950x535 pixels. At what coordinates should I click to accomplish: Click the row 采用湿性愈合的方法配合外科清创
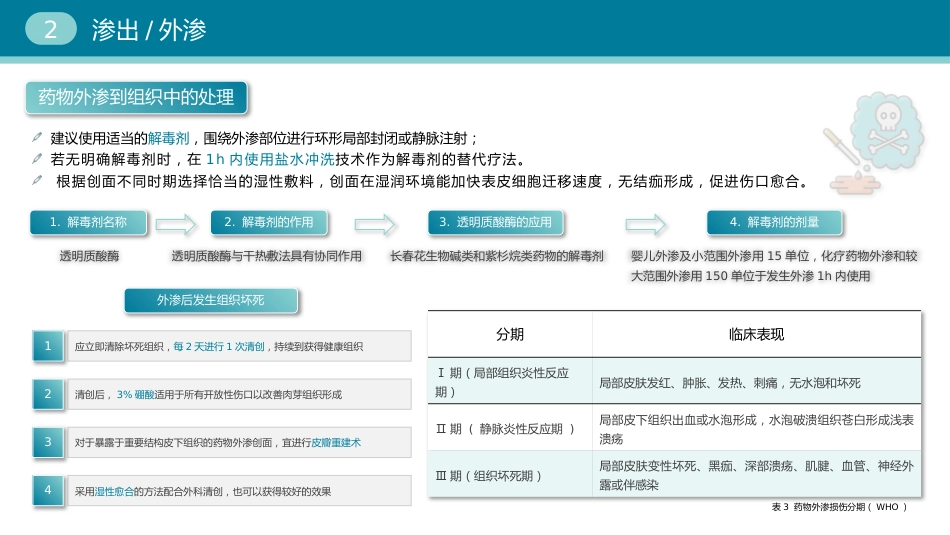click(239, 491)
